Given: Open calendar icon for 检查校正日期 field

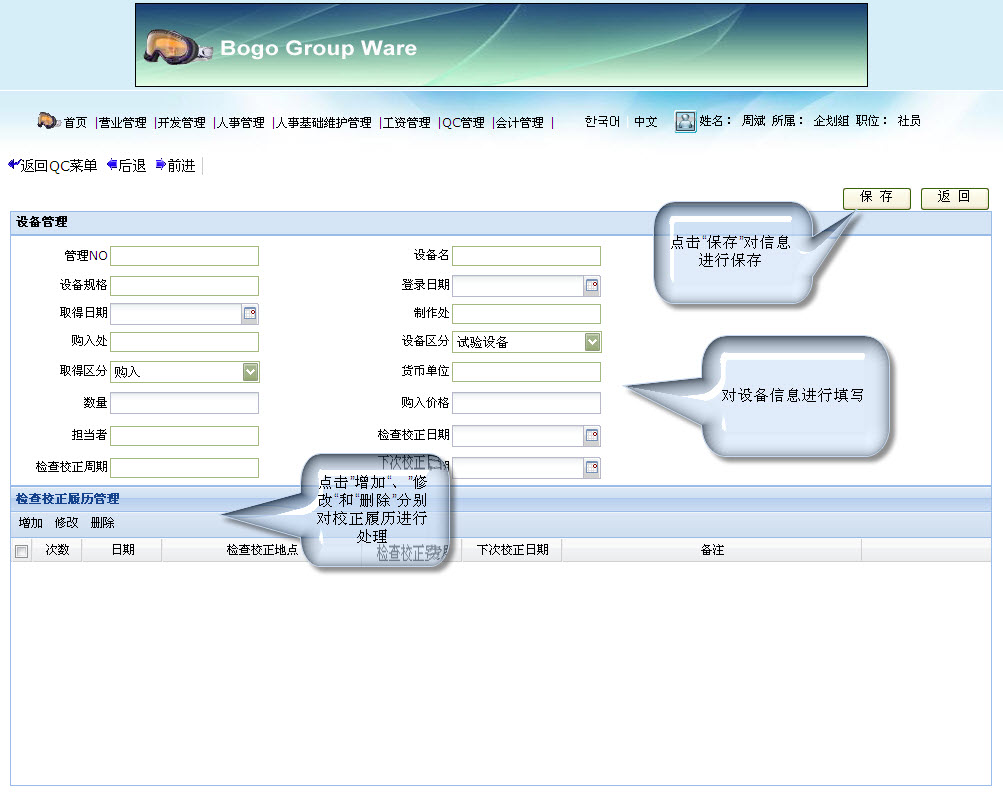Looking at the screenshot, I should [592, 436].
